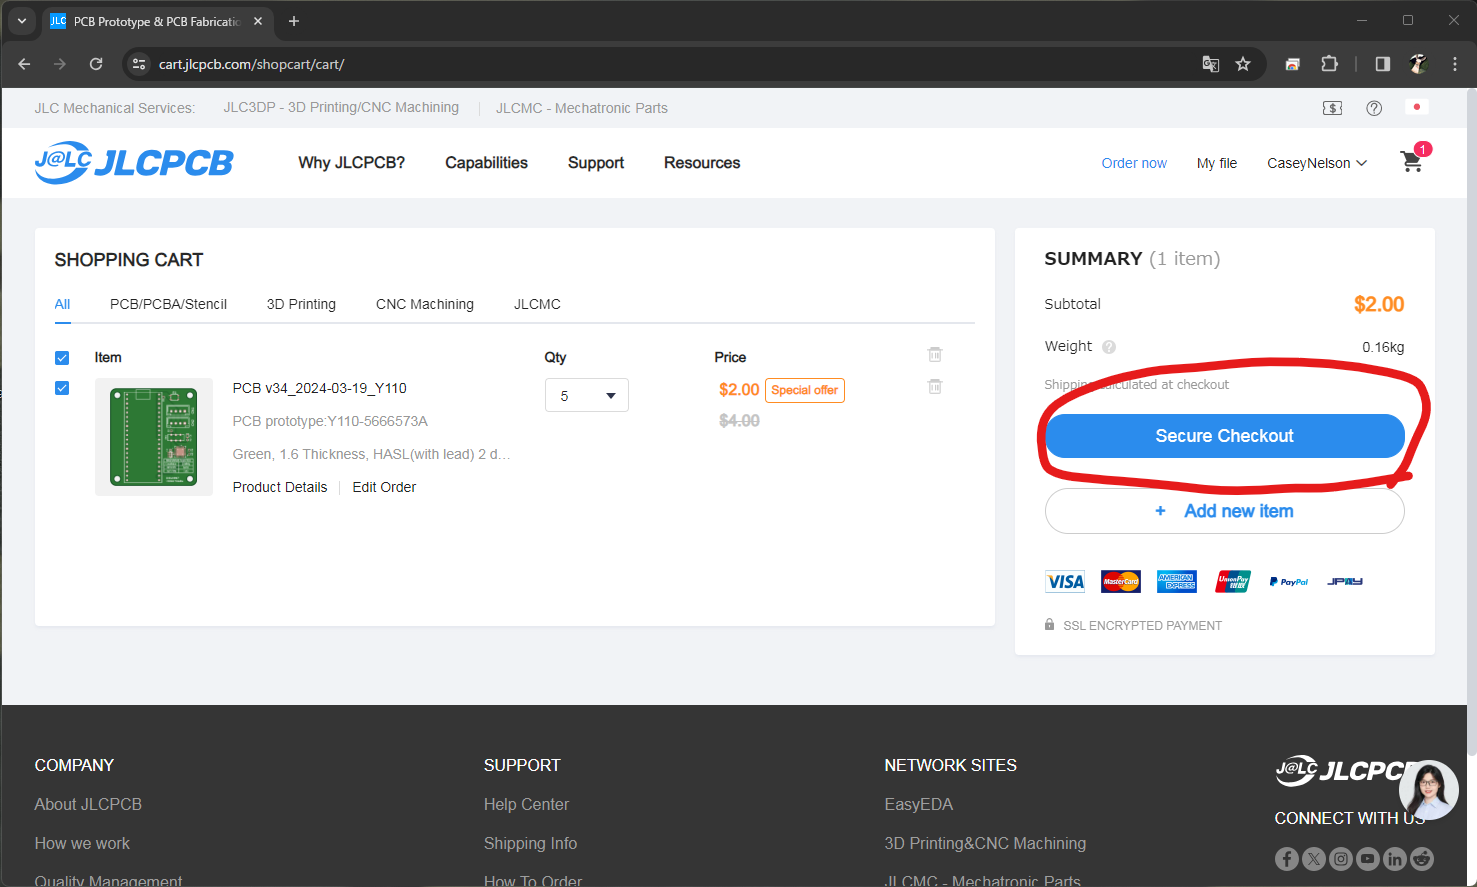The width and height of the screenshot is (1477, 887).
Task: Select the 3D Printing cart tab
Action: coord(301,304)
